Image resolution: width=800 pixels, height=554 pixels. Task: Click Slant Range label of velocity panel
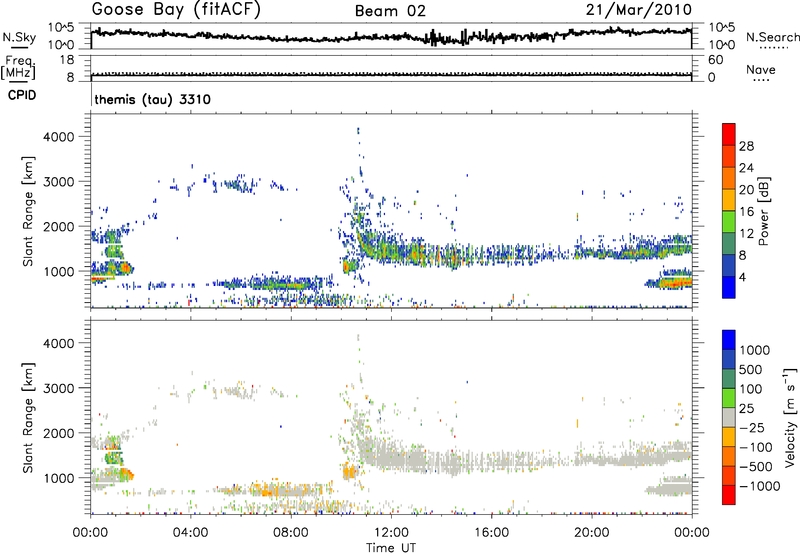tap(28, 418)
